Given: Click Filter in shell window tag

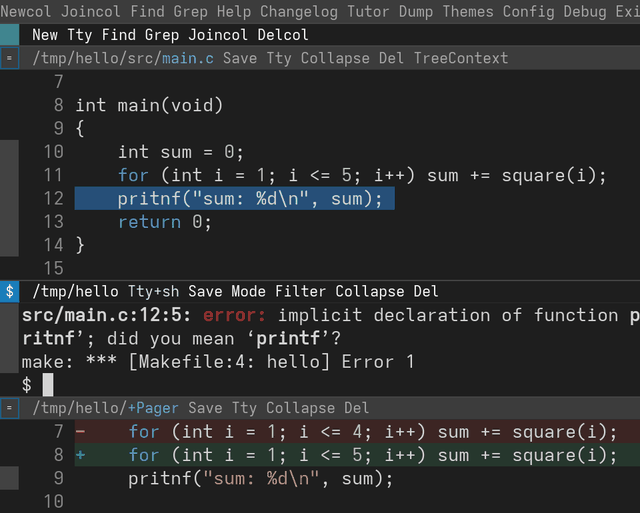Looking at the screenshot, I should pos(300,291).
